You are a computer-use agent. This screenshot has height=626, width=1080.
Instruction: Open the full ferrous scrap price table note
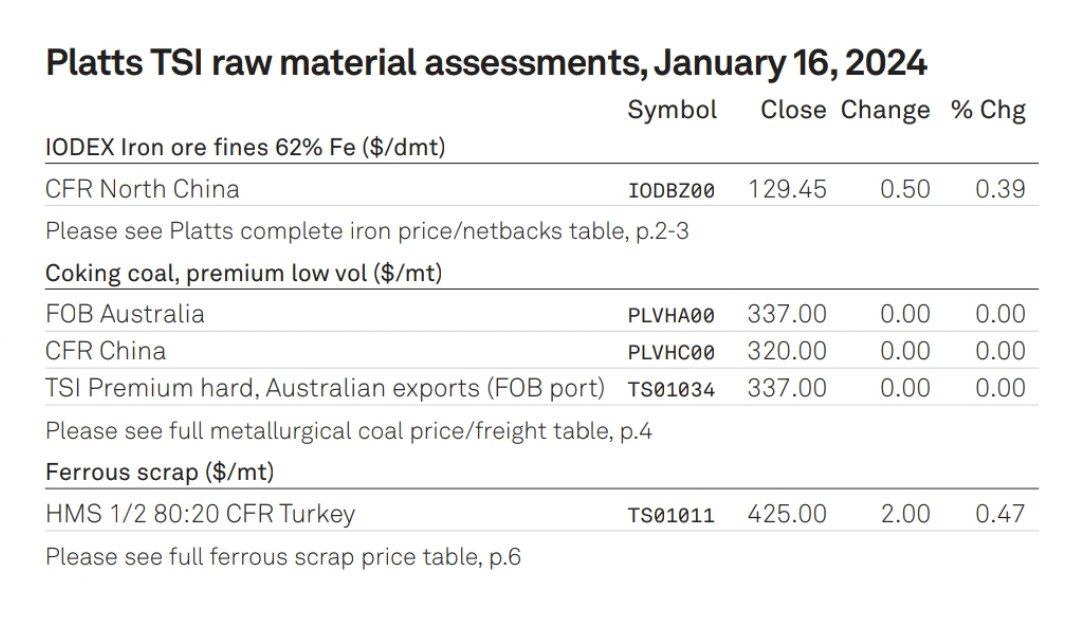tap(283, 556)
